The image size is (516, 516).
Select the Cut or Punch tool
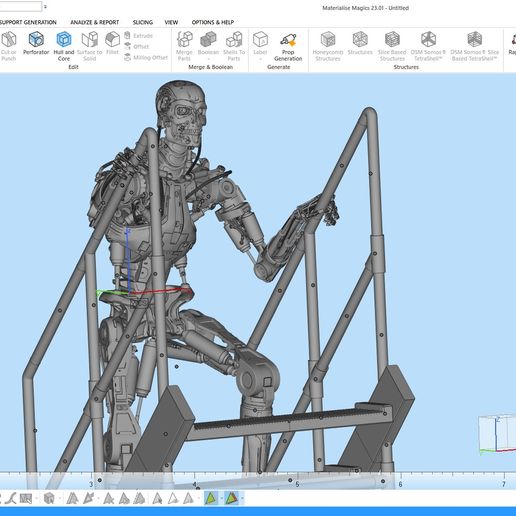click(8, 46)
